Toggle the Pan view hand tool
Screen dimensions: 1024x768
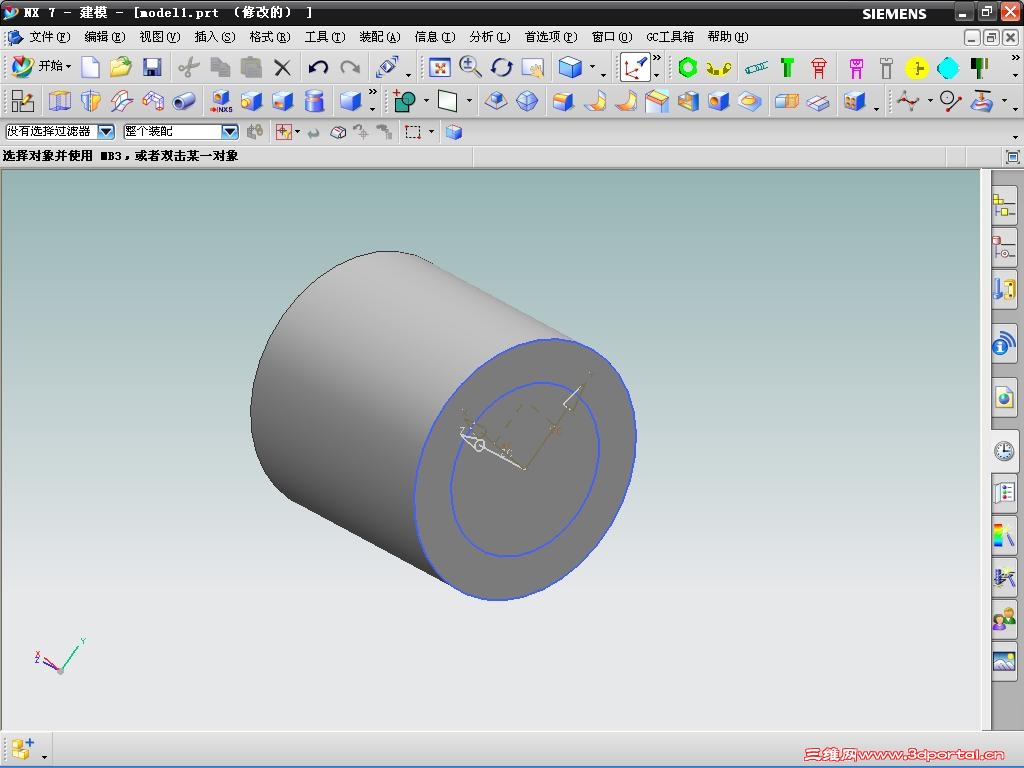coord(533,68)
